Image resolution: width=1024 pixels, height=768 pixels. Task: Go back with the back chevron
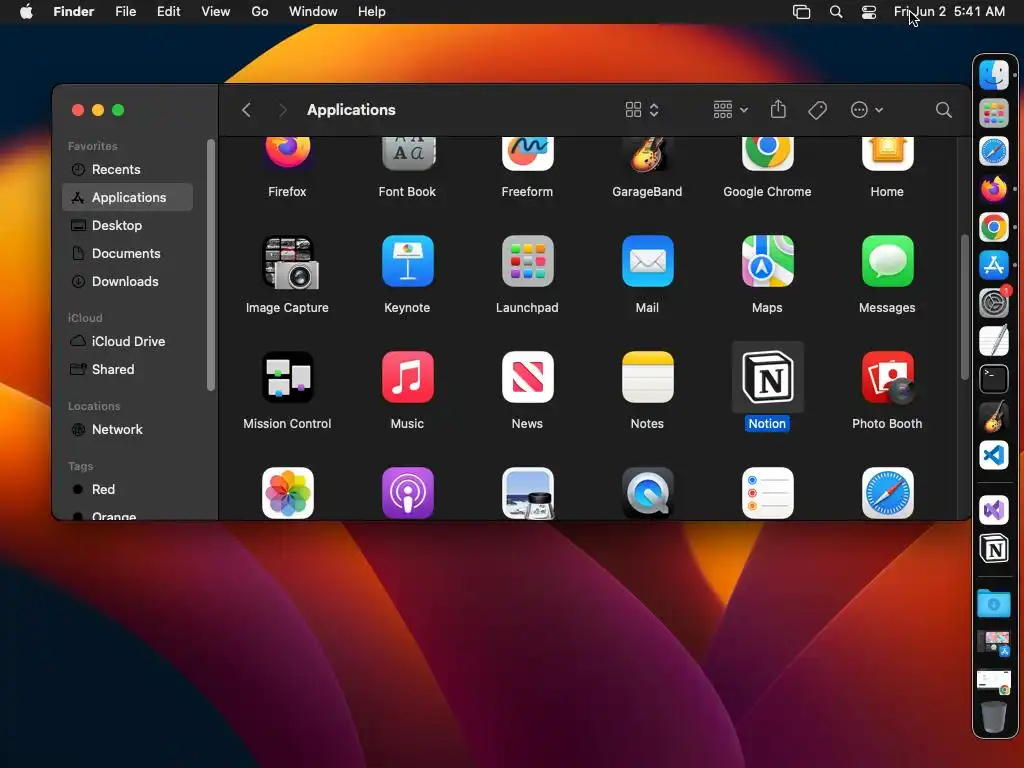click(246, 110)
